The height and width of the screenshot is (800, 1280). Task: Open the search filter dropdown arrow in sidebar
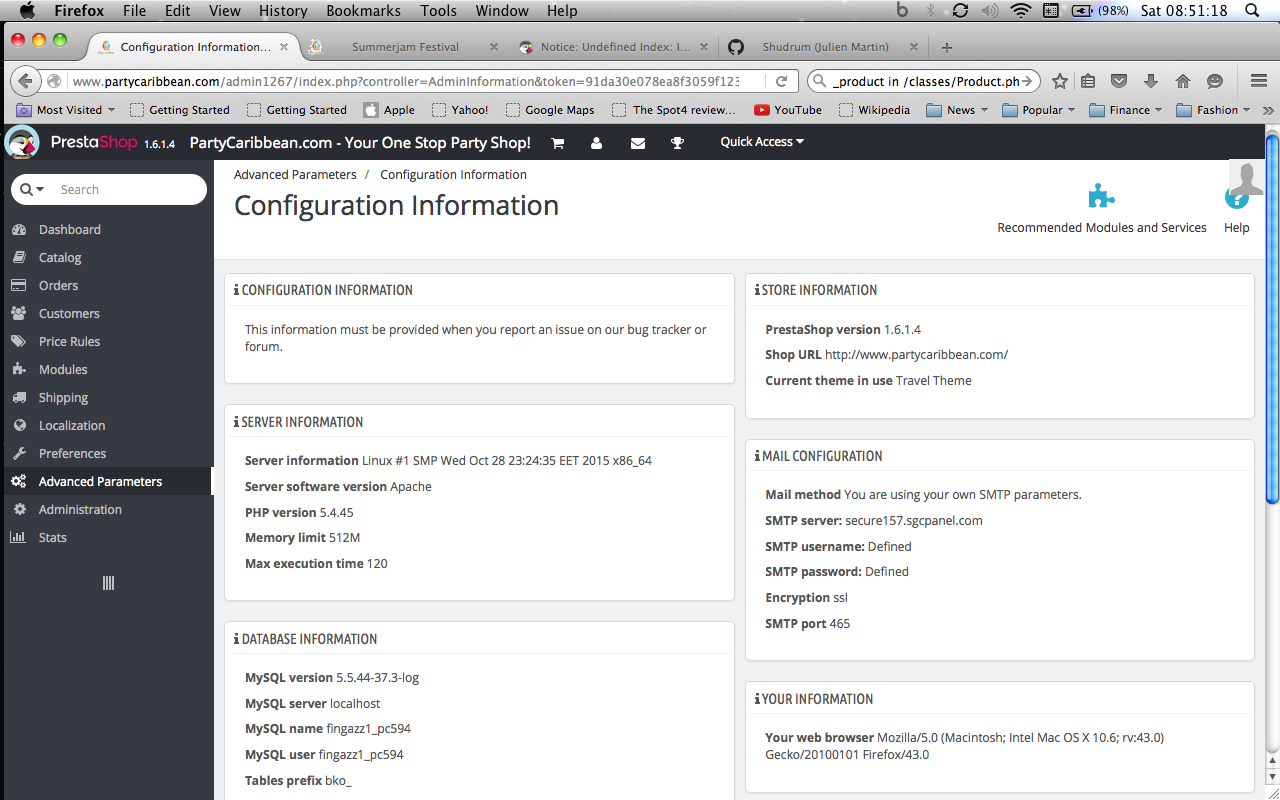32,189
